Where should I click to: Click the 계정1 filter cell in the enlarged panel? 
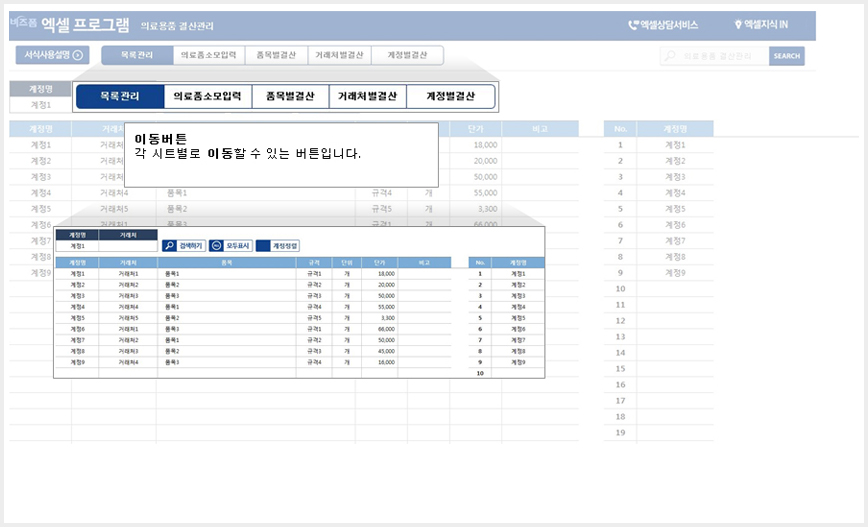coord(77,246)
